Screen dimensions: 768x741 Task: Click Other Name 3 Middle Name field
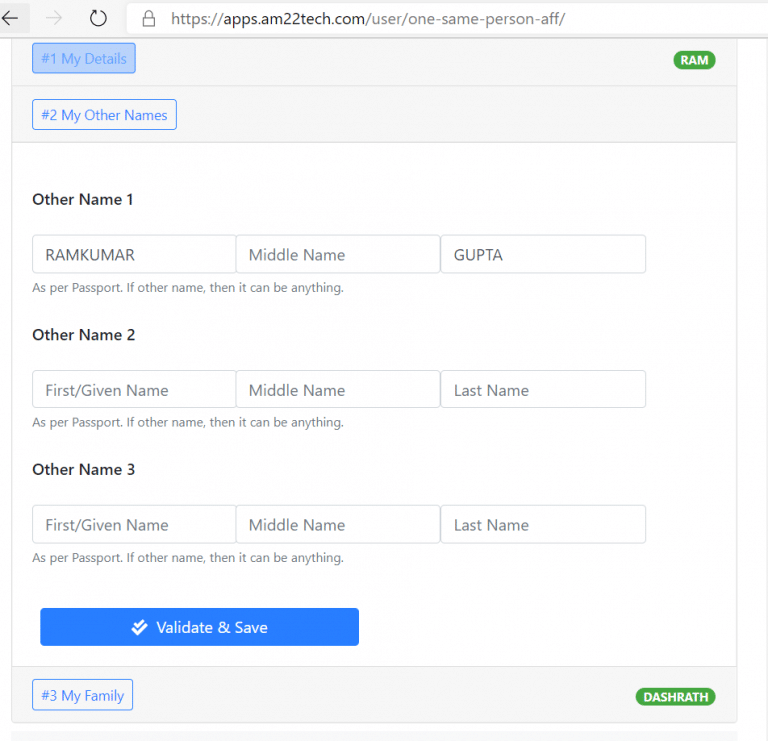pos(338,524)
